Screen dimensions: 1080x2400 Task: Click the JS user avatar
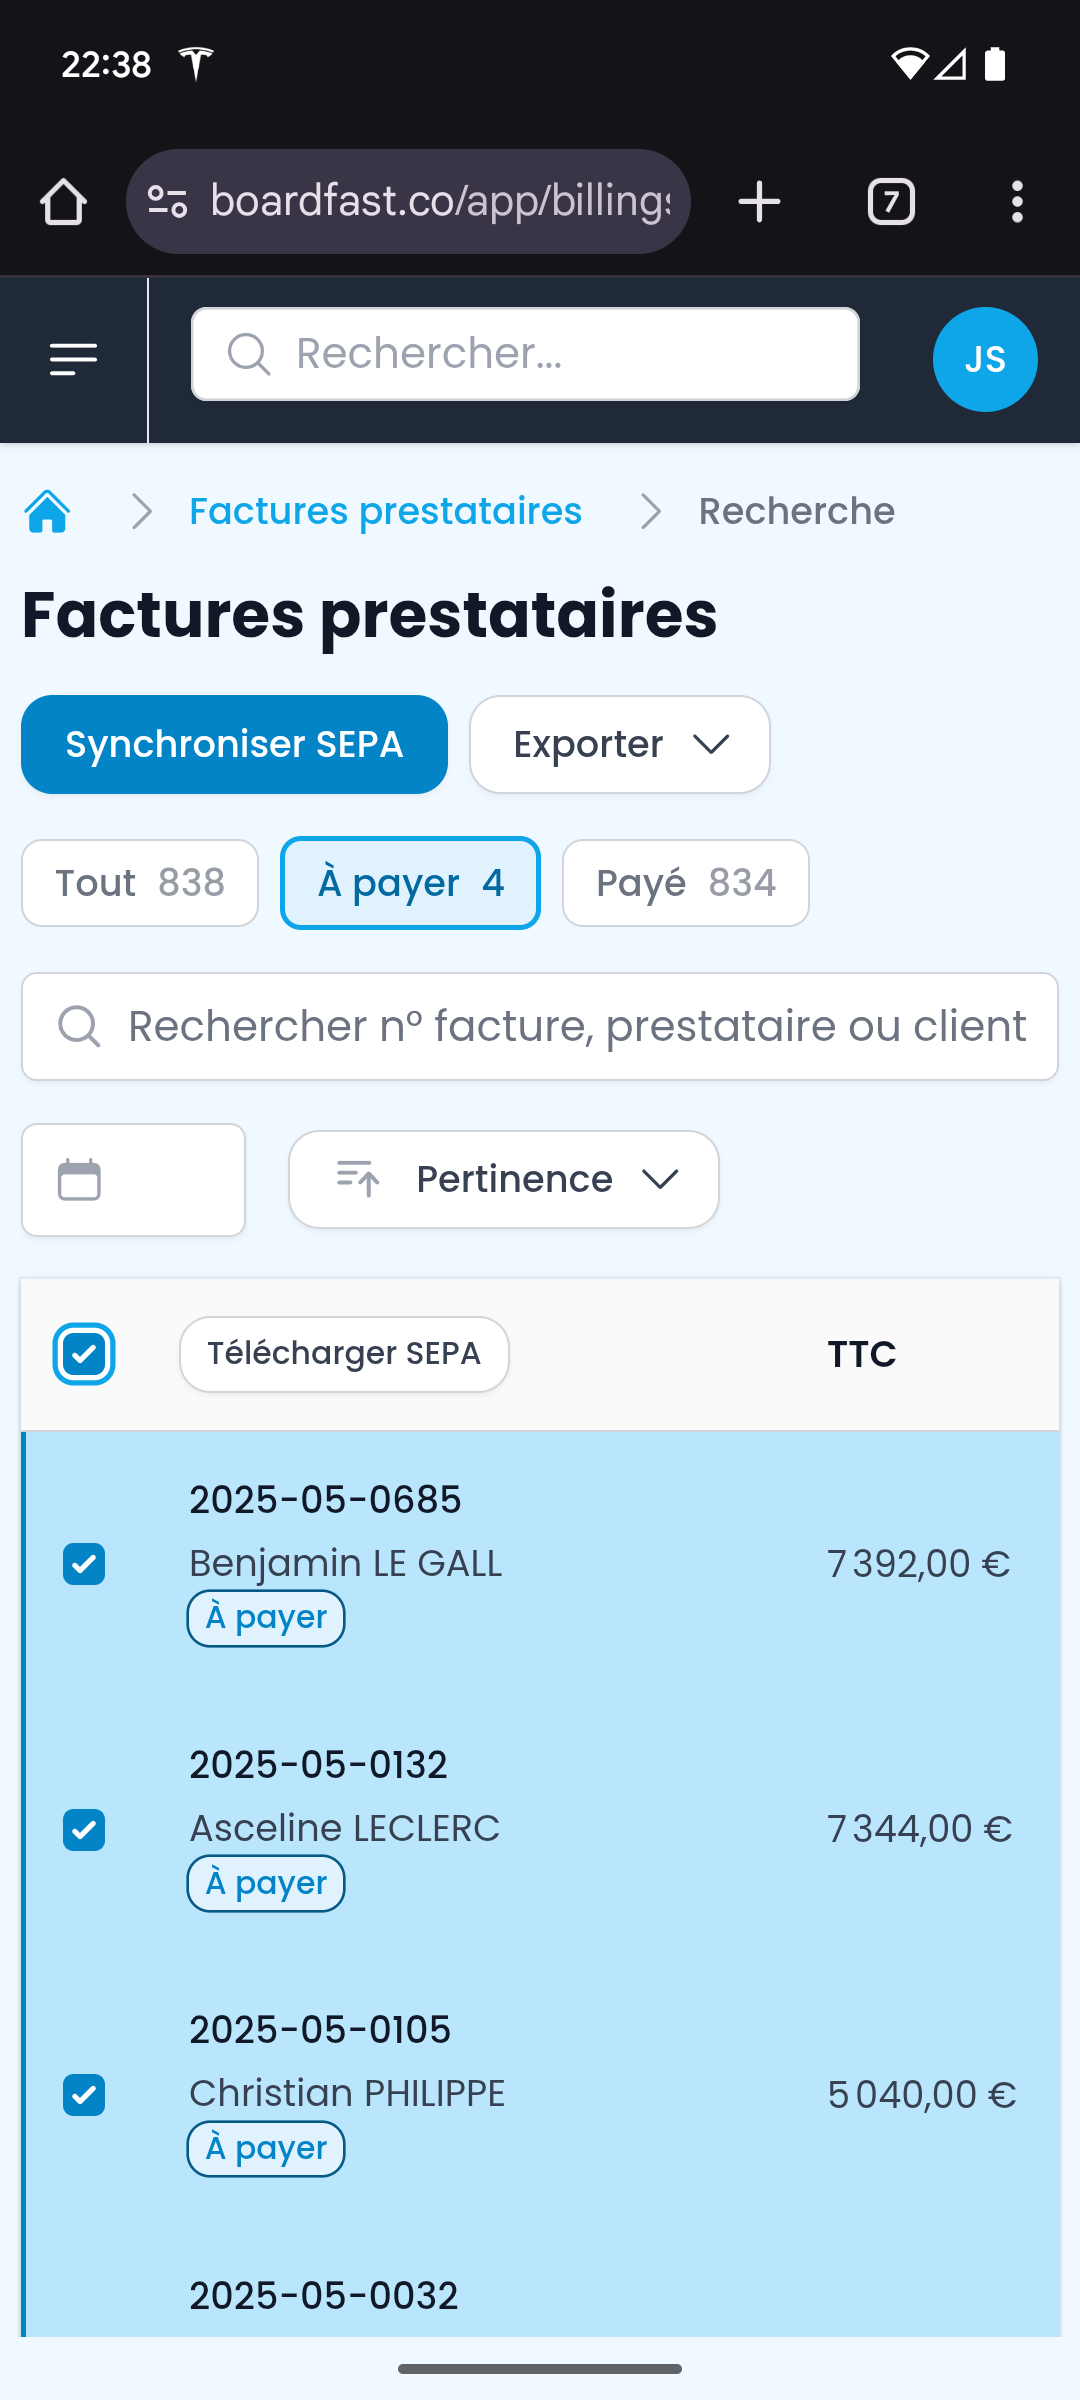pos(985,359)
